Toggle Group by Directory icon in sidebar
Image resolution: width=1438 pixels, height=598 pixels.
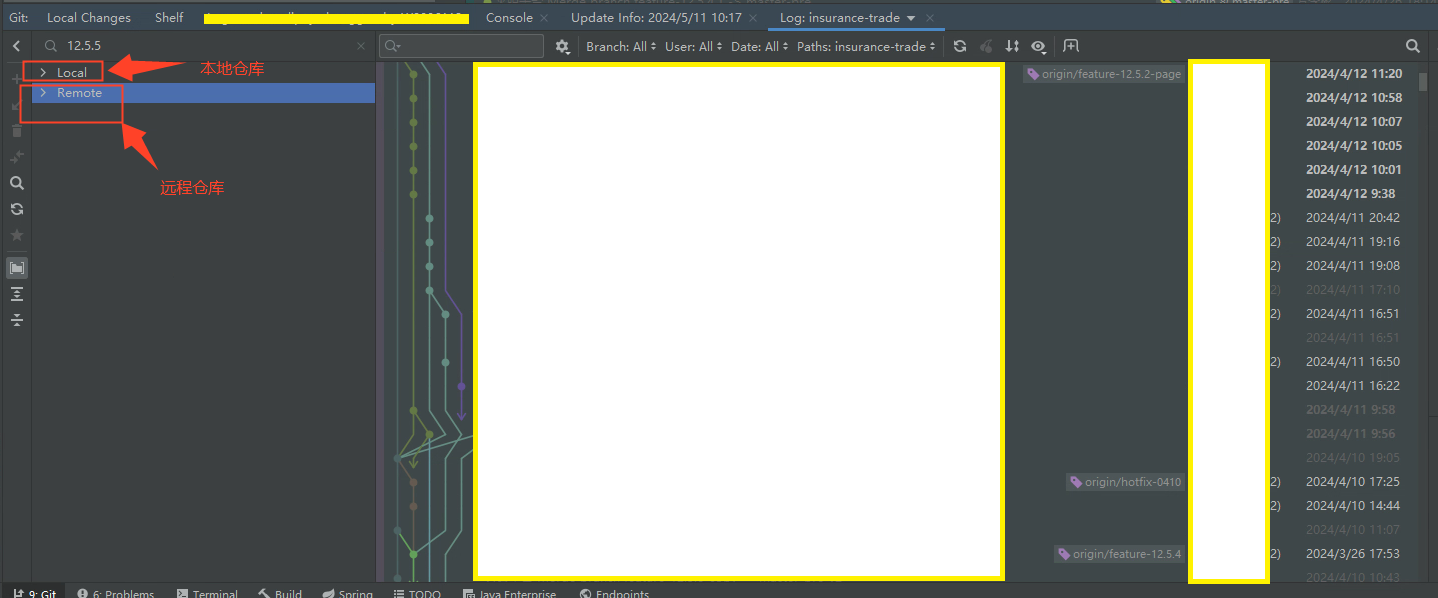[x=16, y=268]
